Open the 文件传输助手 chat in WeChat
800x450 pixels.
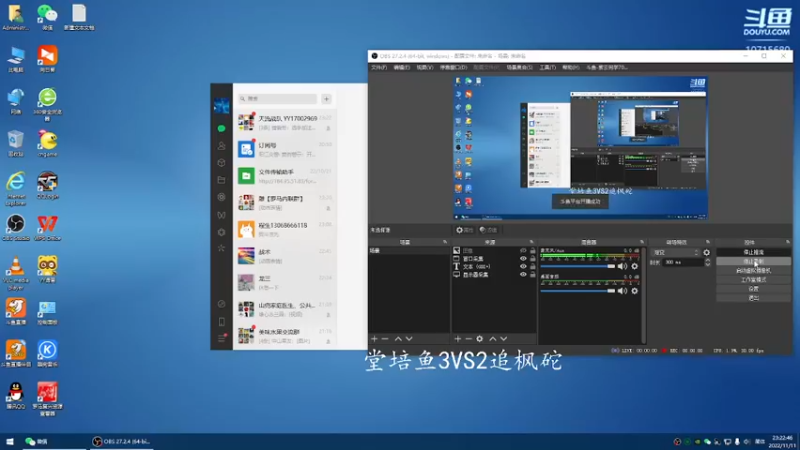click(285, 176)
